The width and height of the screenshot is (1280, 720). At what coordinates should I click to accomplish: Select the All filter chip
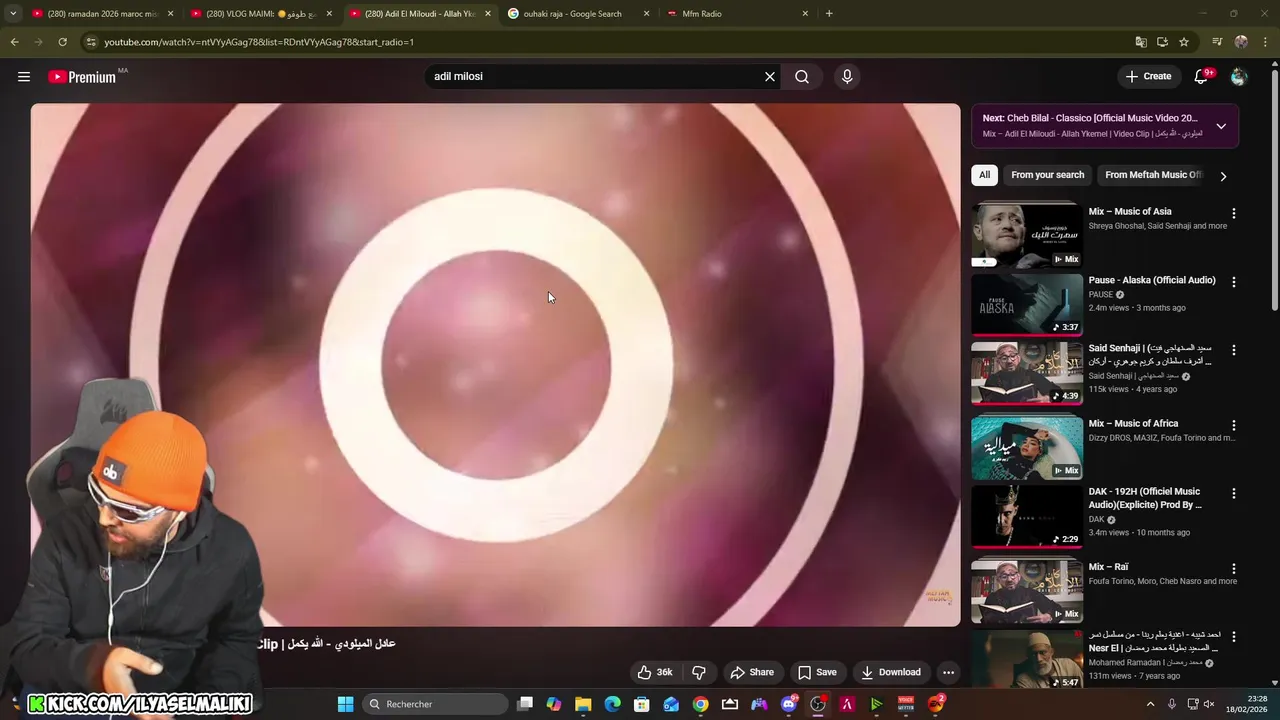[984, 175]
